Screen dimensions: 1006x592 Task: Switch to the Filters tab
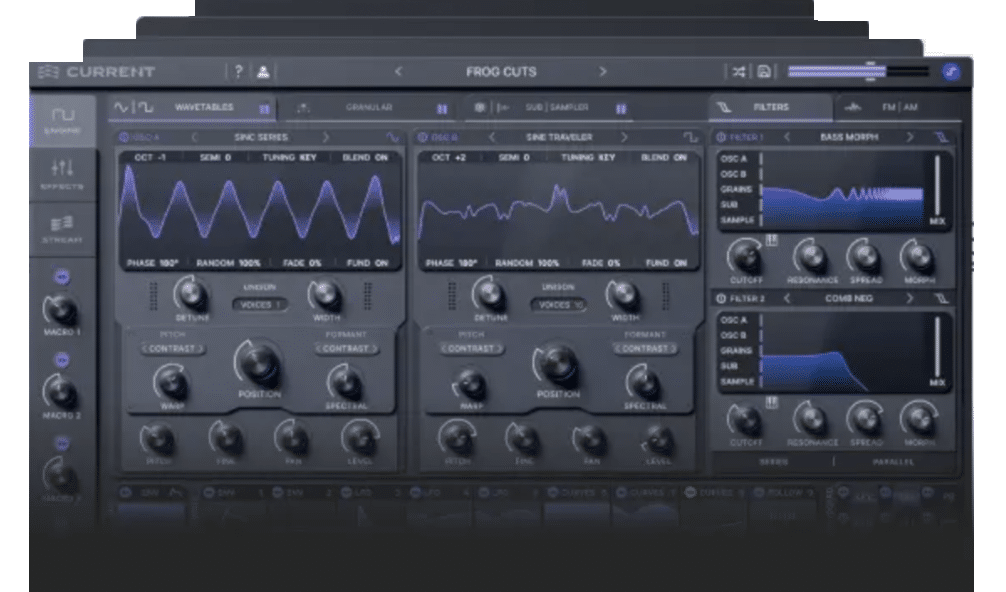tap(771, 108)
